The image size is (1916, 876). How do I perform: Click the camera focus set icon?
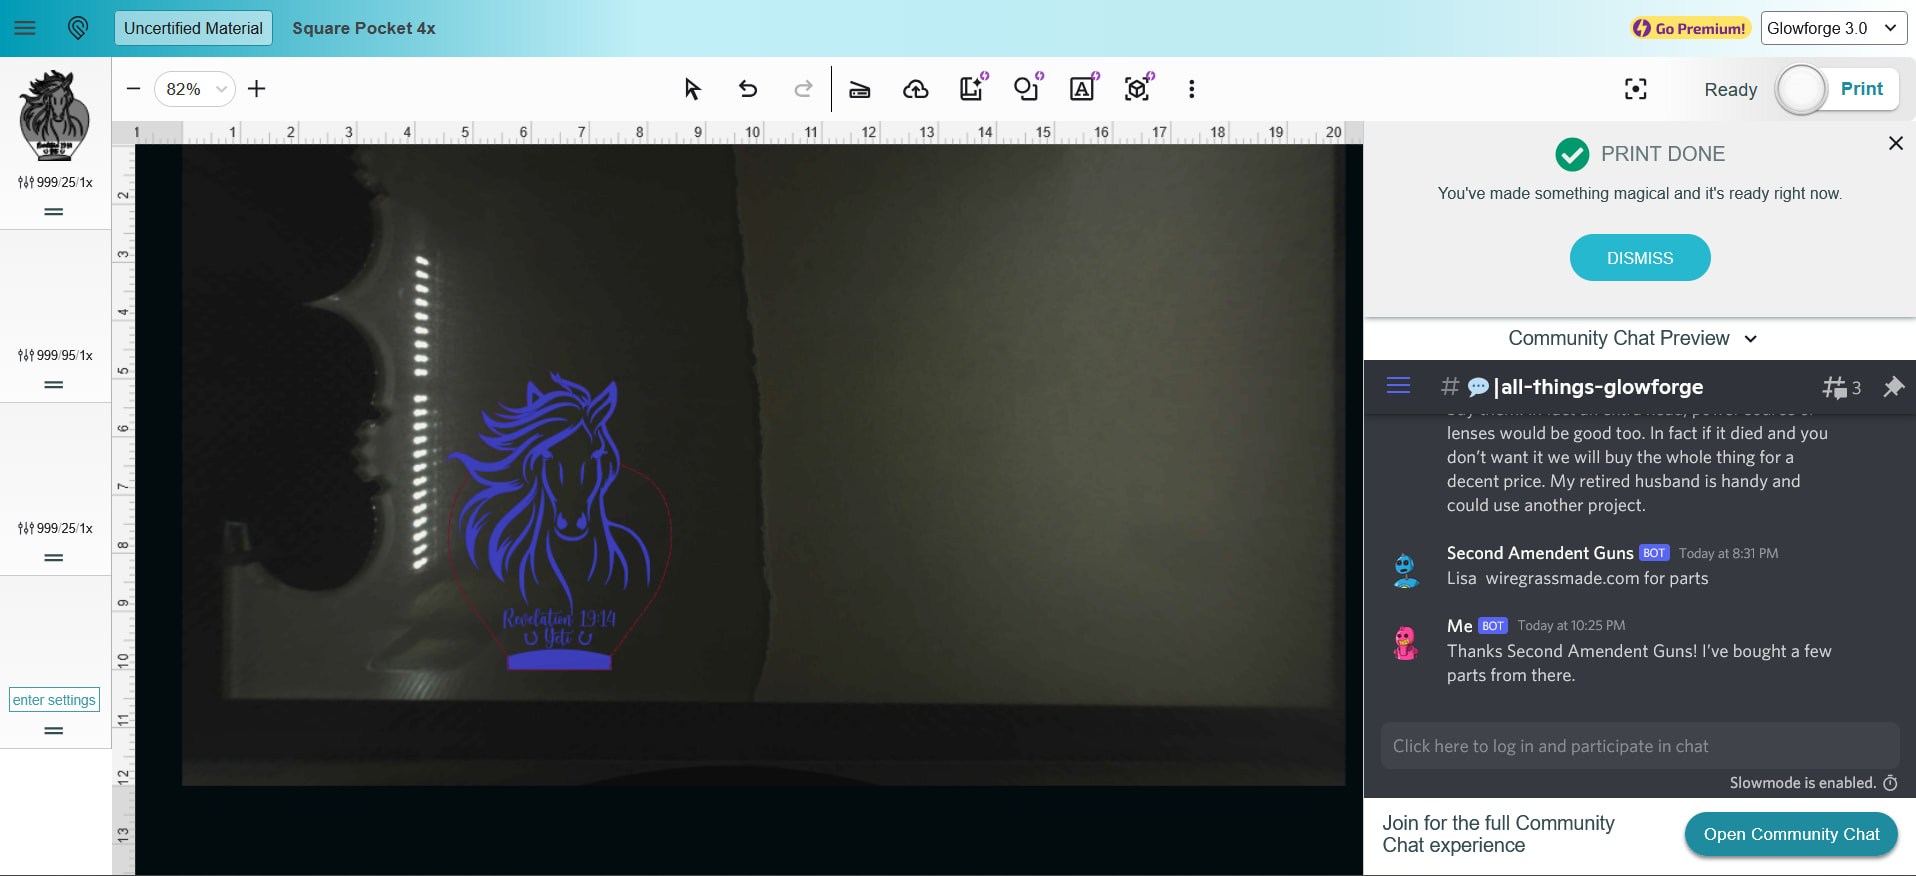(x=1635, y=89)
